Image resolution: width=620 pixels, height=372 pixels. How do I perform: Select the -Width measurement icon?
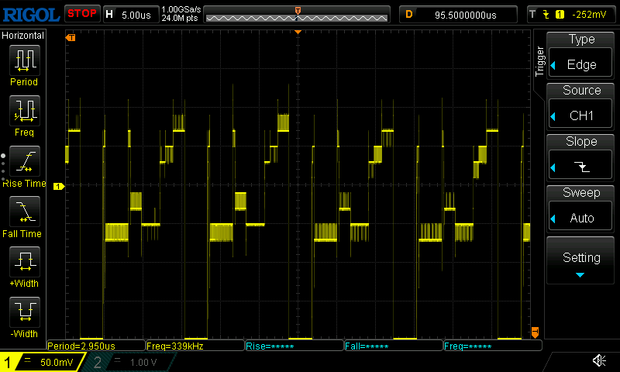[x=25, y=312]
